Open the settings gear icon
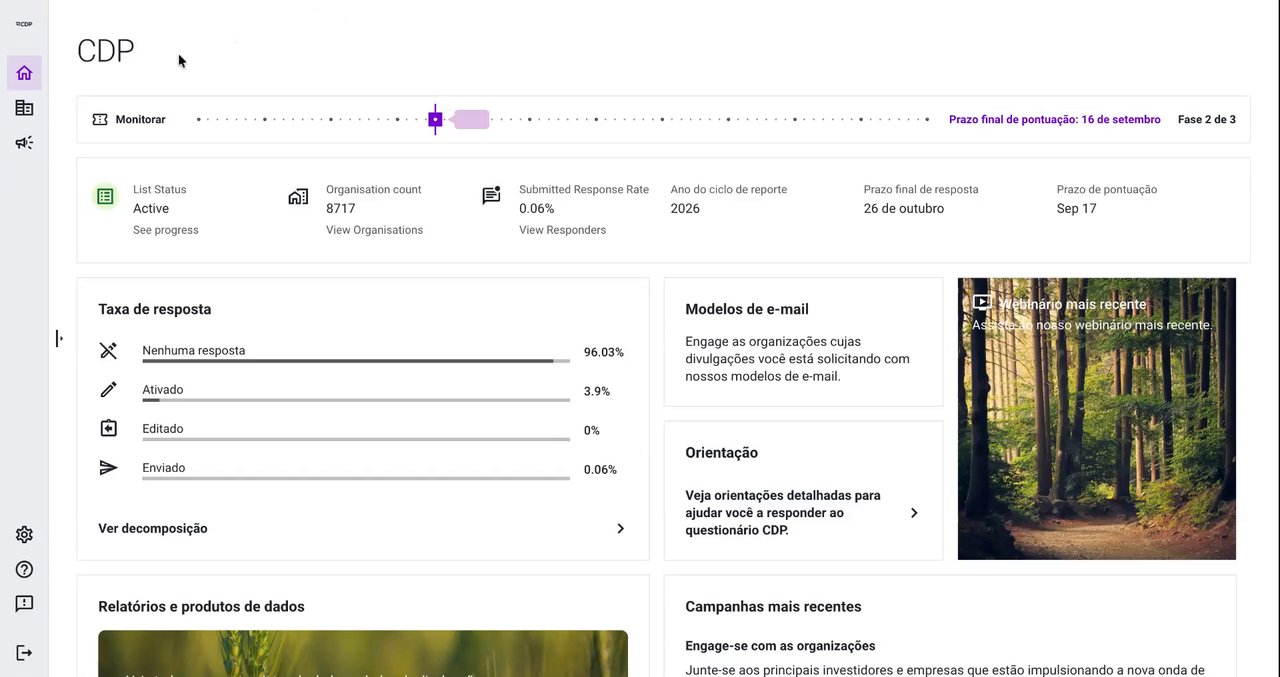Screen dimensions: 1280x677 point(24,535)
